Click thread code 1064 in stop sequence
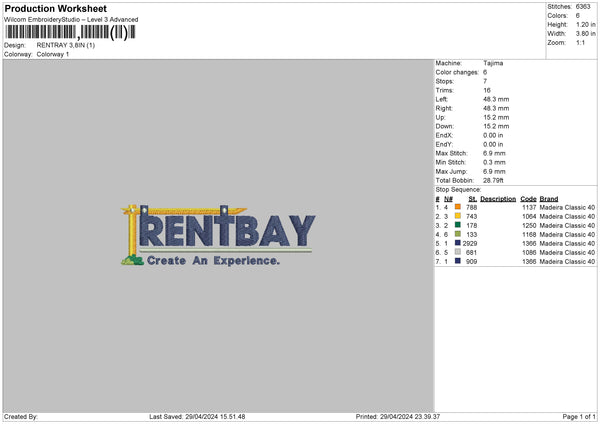Image resolution: width=600 pixels, height=424 pixels. click(529, 217)
